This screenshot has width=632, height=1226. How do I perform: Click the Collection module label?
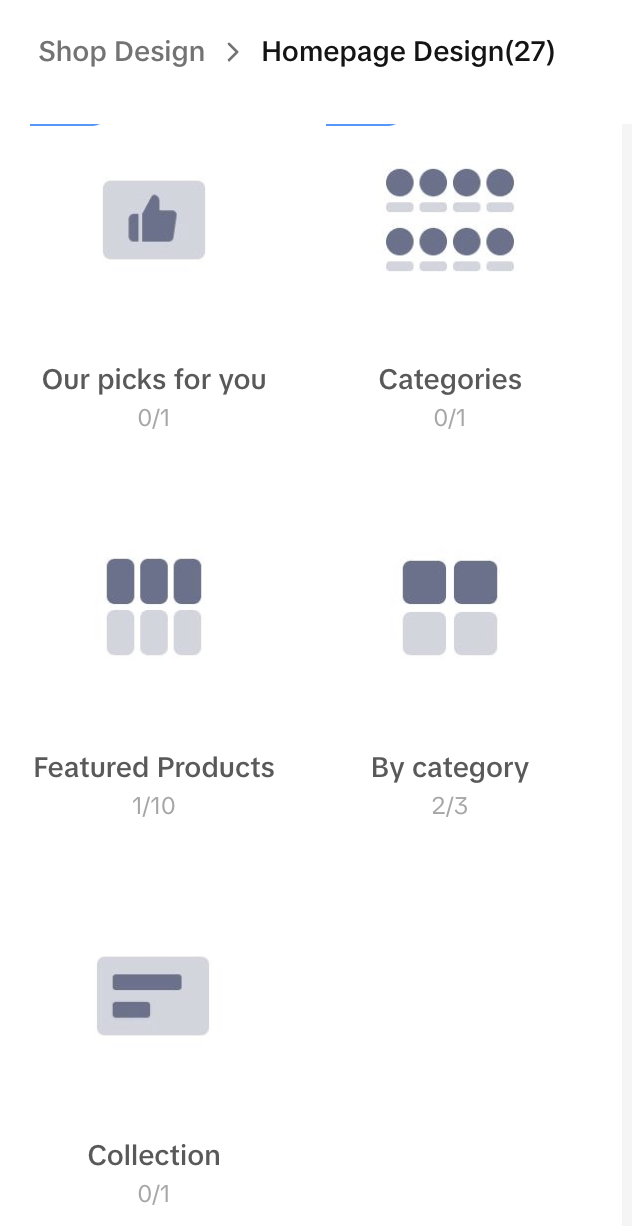pyautogui.click(x=154, y=1156)
